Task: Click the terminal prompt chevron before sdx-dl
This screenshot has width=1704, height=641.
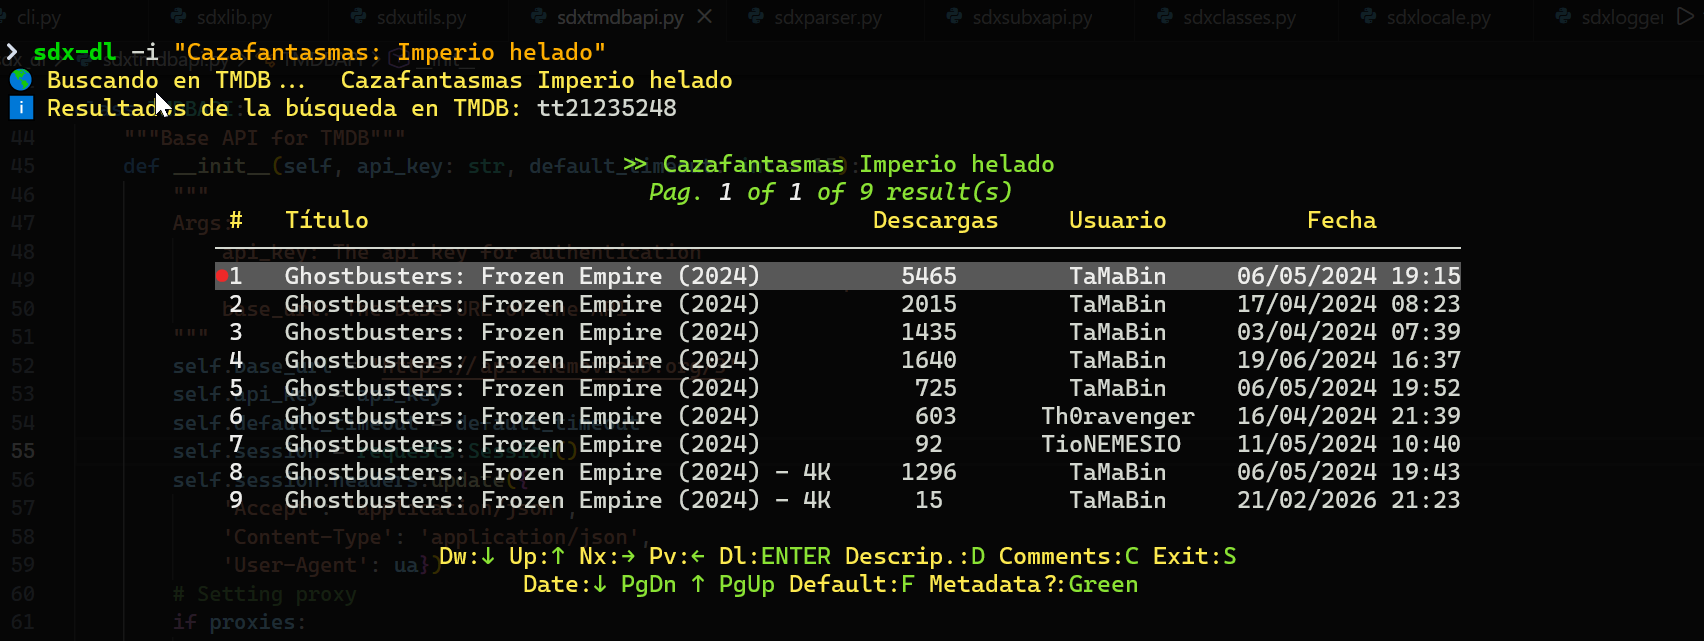Action: coord(11,52)
